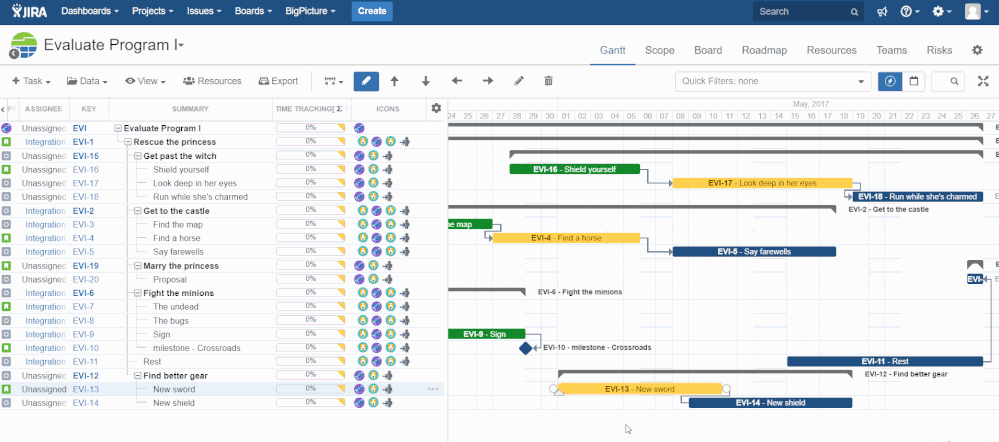Open user profile avatar menu

point(977,11)
